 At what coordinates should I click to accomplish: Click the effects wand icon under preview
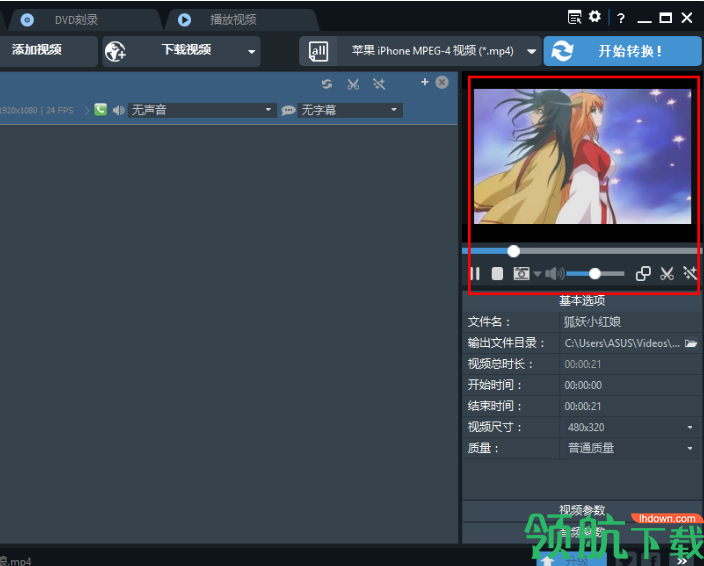pos(690,273)
